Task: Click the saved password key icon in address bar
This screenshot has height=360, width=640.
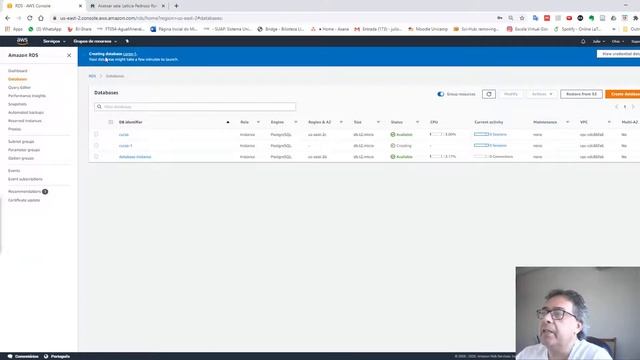Action: click(x=500, y=18)
